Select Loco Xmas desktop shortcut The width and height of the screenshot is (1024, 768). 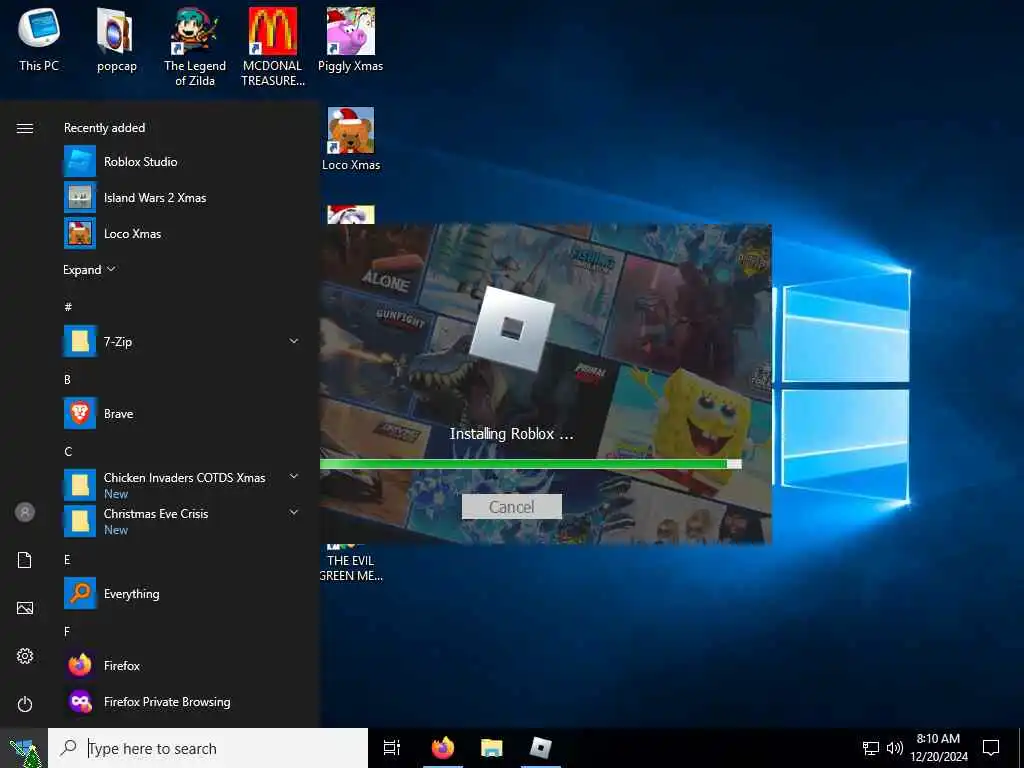(351, 139)
